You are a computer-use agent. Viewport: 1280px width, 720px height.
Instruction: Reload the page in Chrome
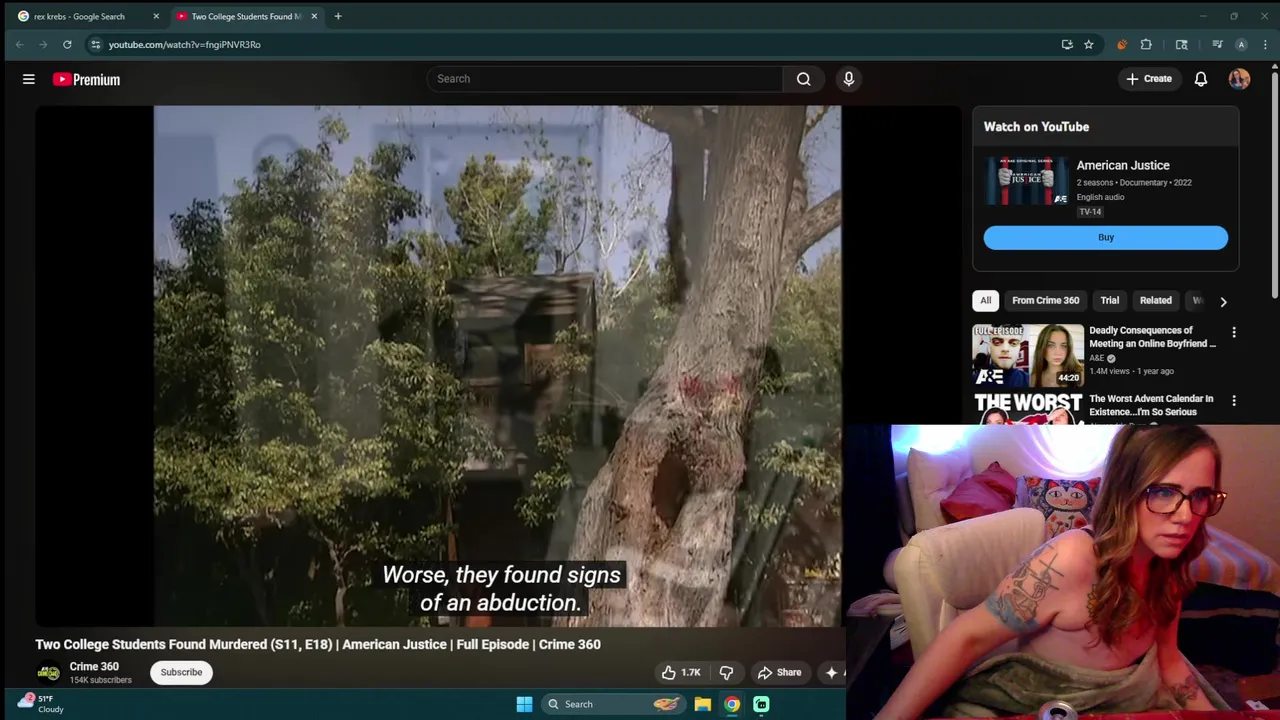pos(67,44)
